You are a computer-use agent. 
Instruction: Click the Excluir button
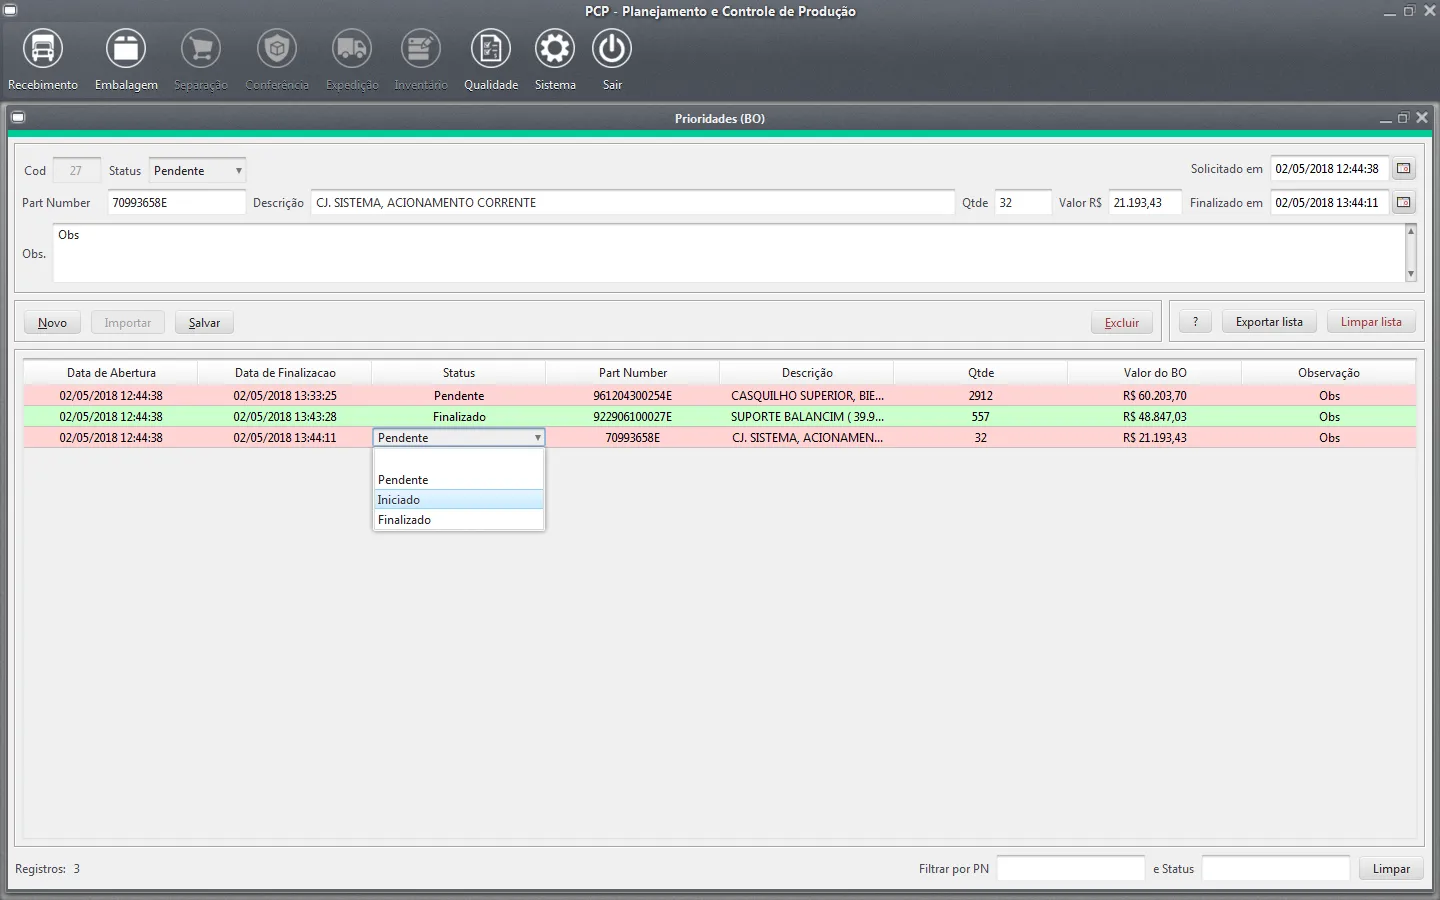(1121, 323)
